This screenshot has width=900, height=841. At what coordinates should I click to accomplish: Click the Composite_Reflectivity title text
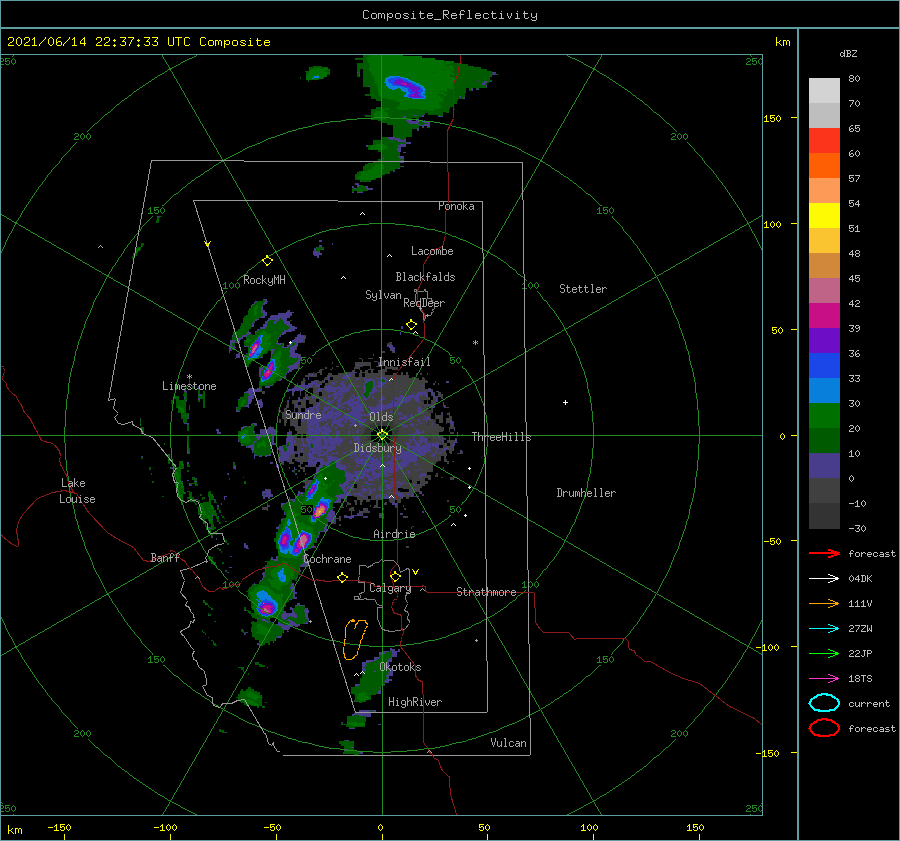pos(450,15)
